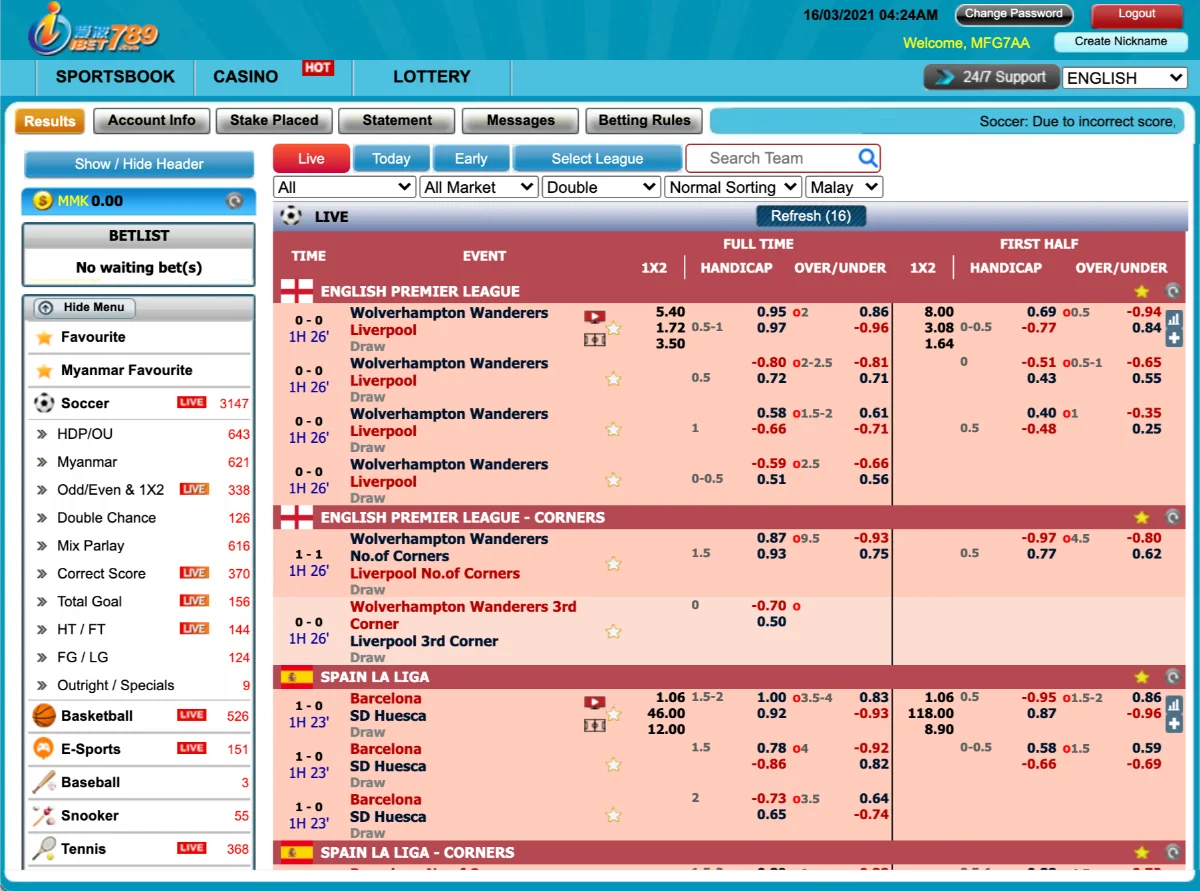
Task: Click the Logout button
Action: click(x=1137, y=14)
